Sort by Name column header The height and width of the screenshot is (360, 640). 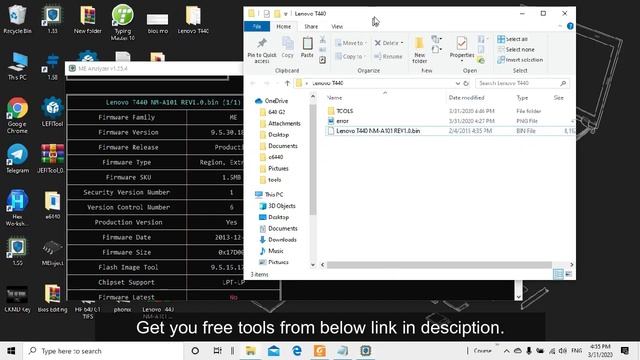[334, 98]
